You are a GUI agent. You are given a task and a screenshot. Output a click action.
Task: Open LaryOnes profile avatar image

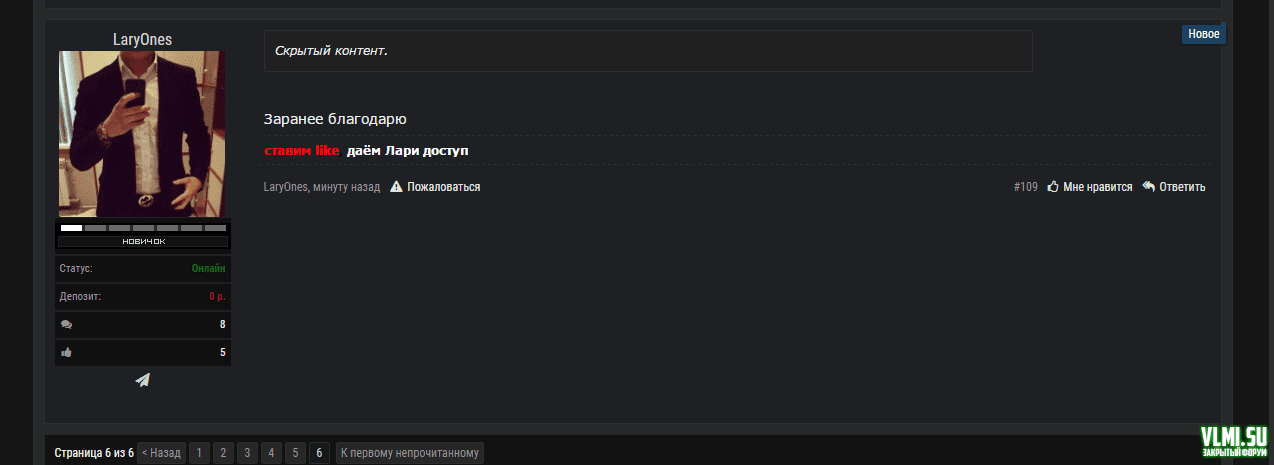(142, 134)
